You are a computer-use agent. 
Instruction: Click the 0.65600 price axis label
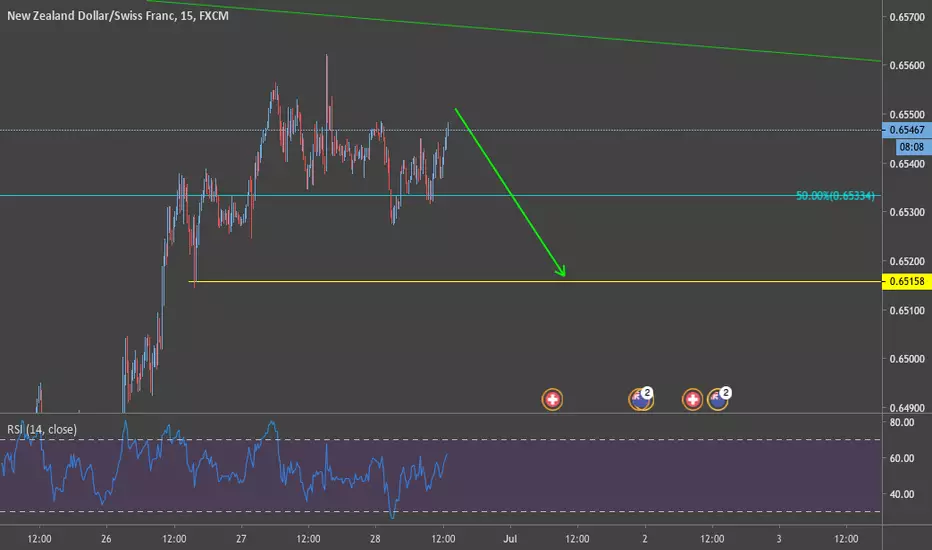(907, 65)
